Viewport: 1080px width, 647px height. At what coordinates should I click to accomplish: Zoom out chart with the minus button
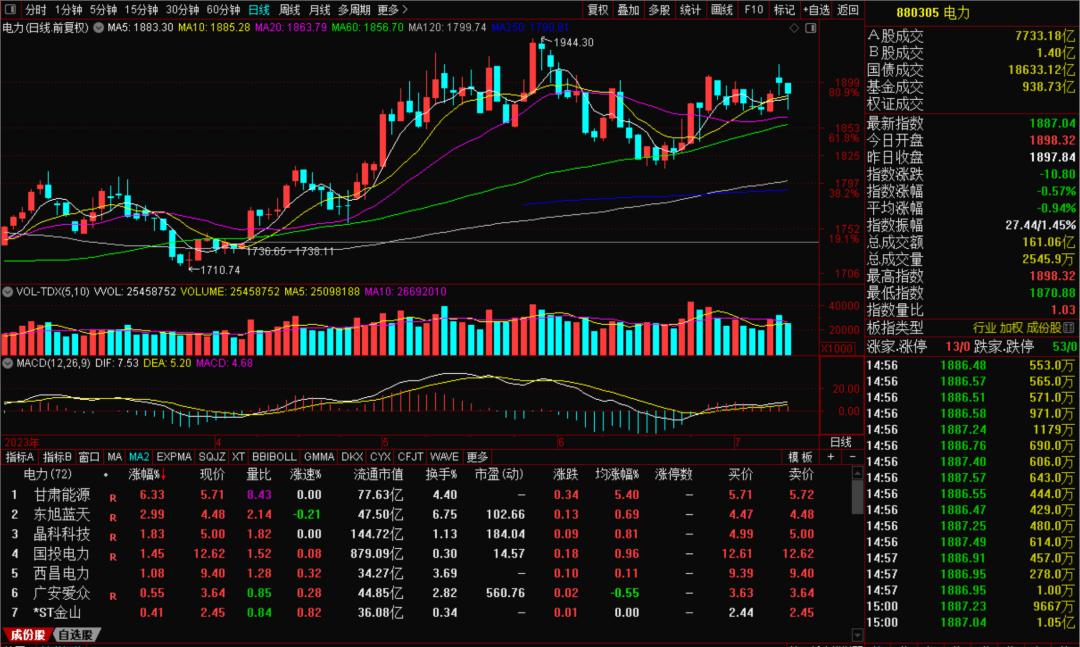pos(853,457)
